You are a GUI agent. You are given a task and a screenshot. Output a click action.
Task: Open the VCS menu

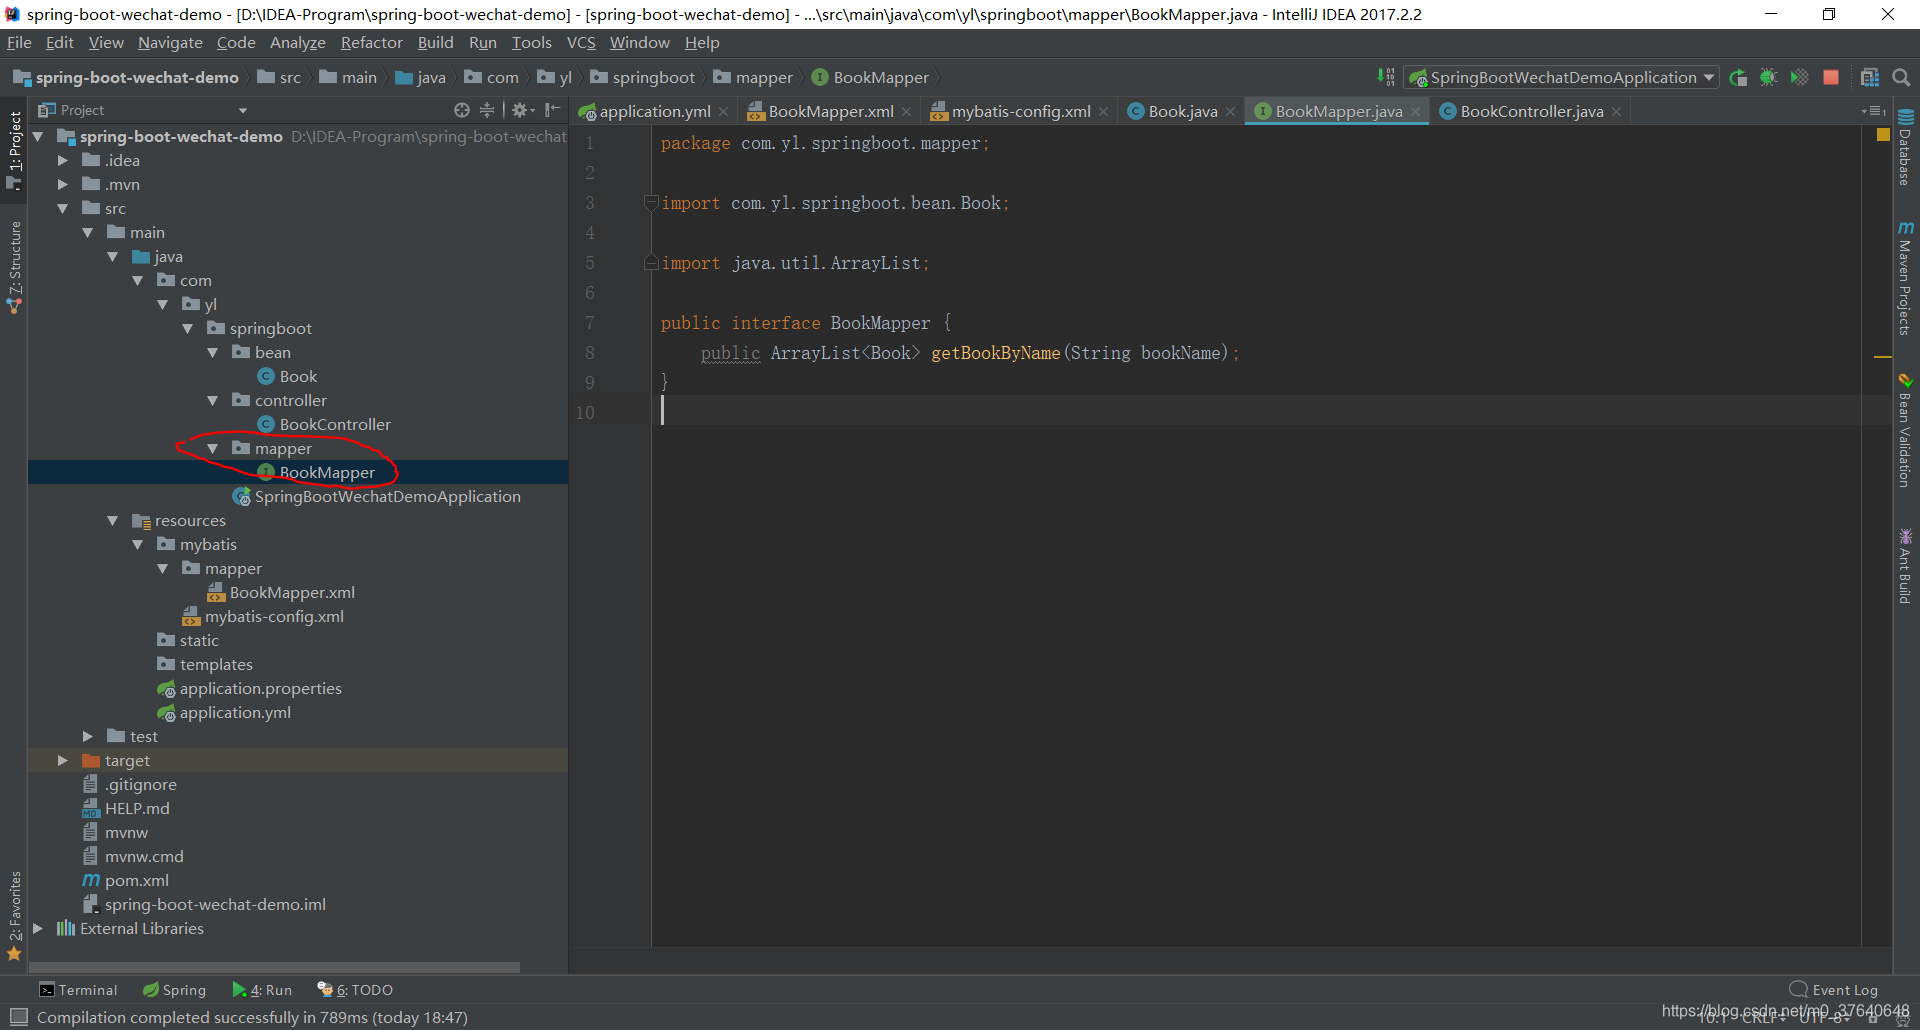581,42
